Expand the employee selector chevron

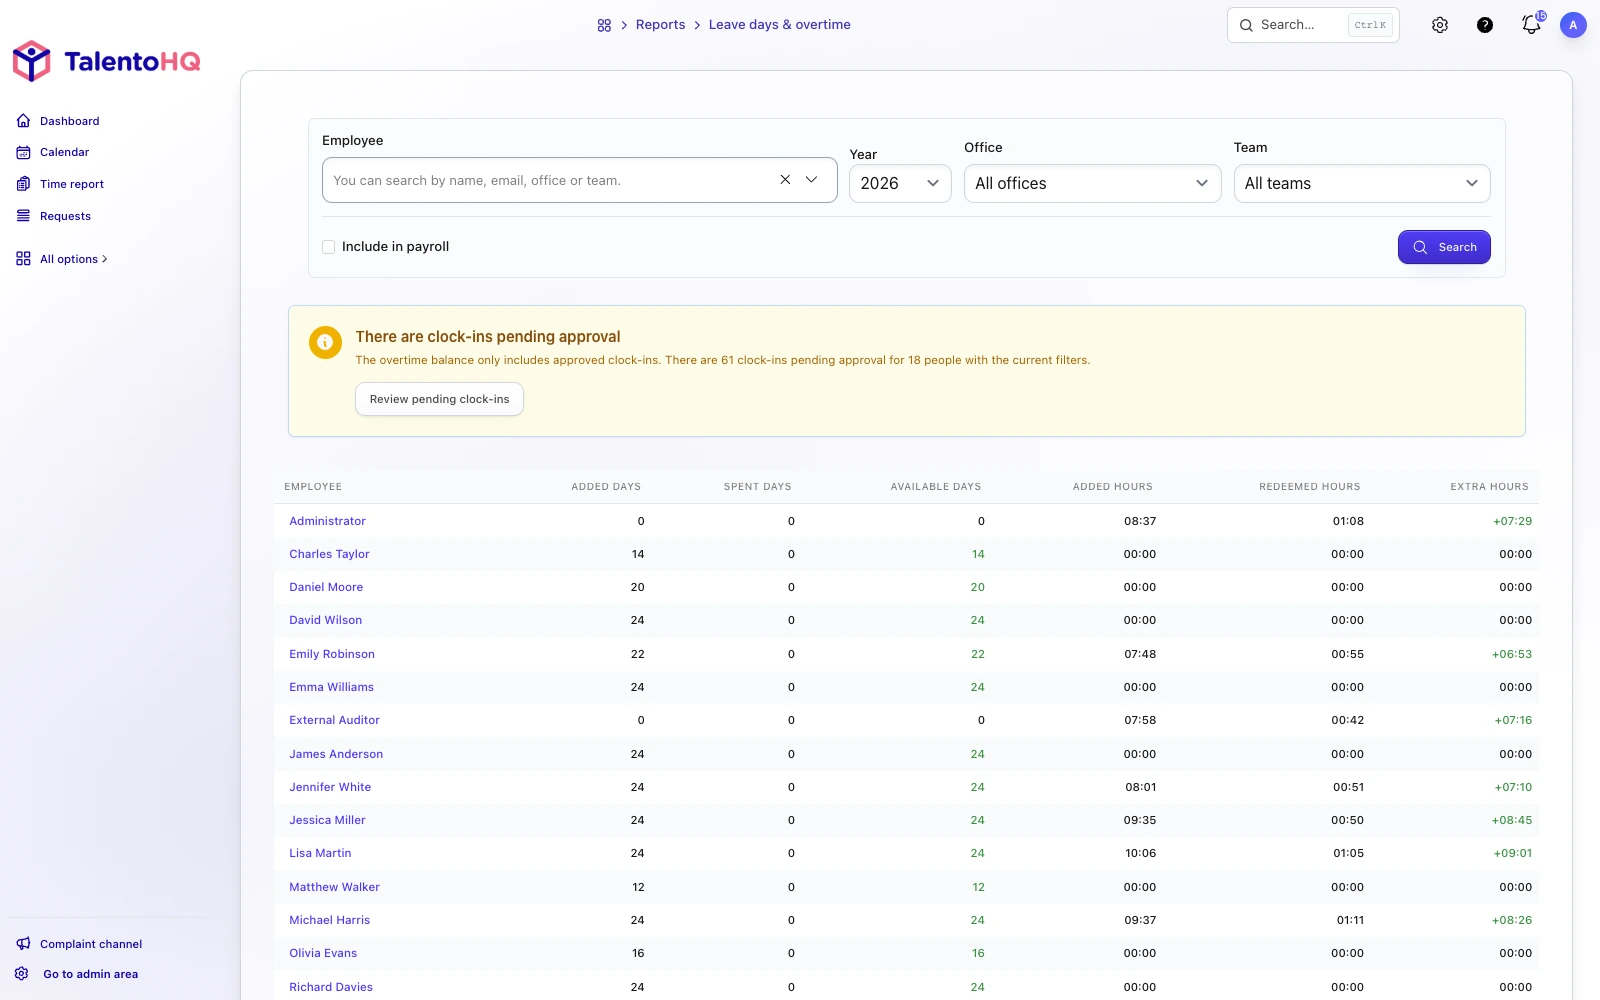click(812, 180)
